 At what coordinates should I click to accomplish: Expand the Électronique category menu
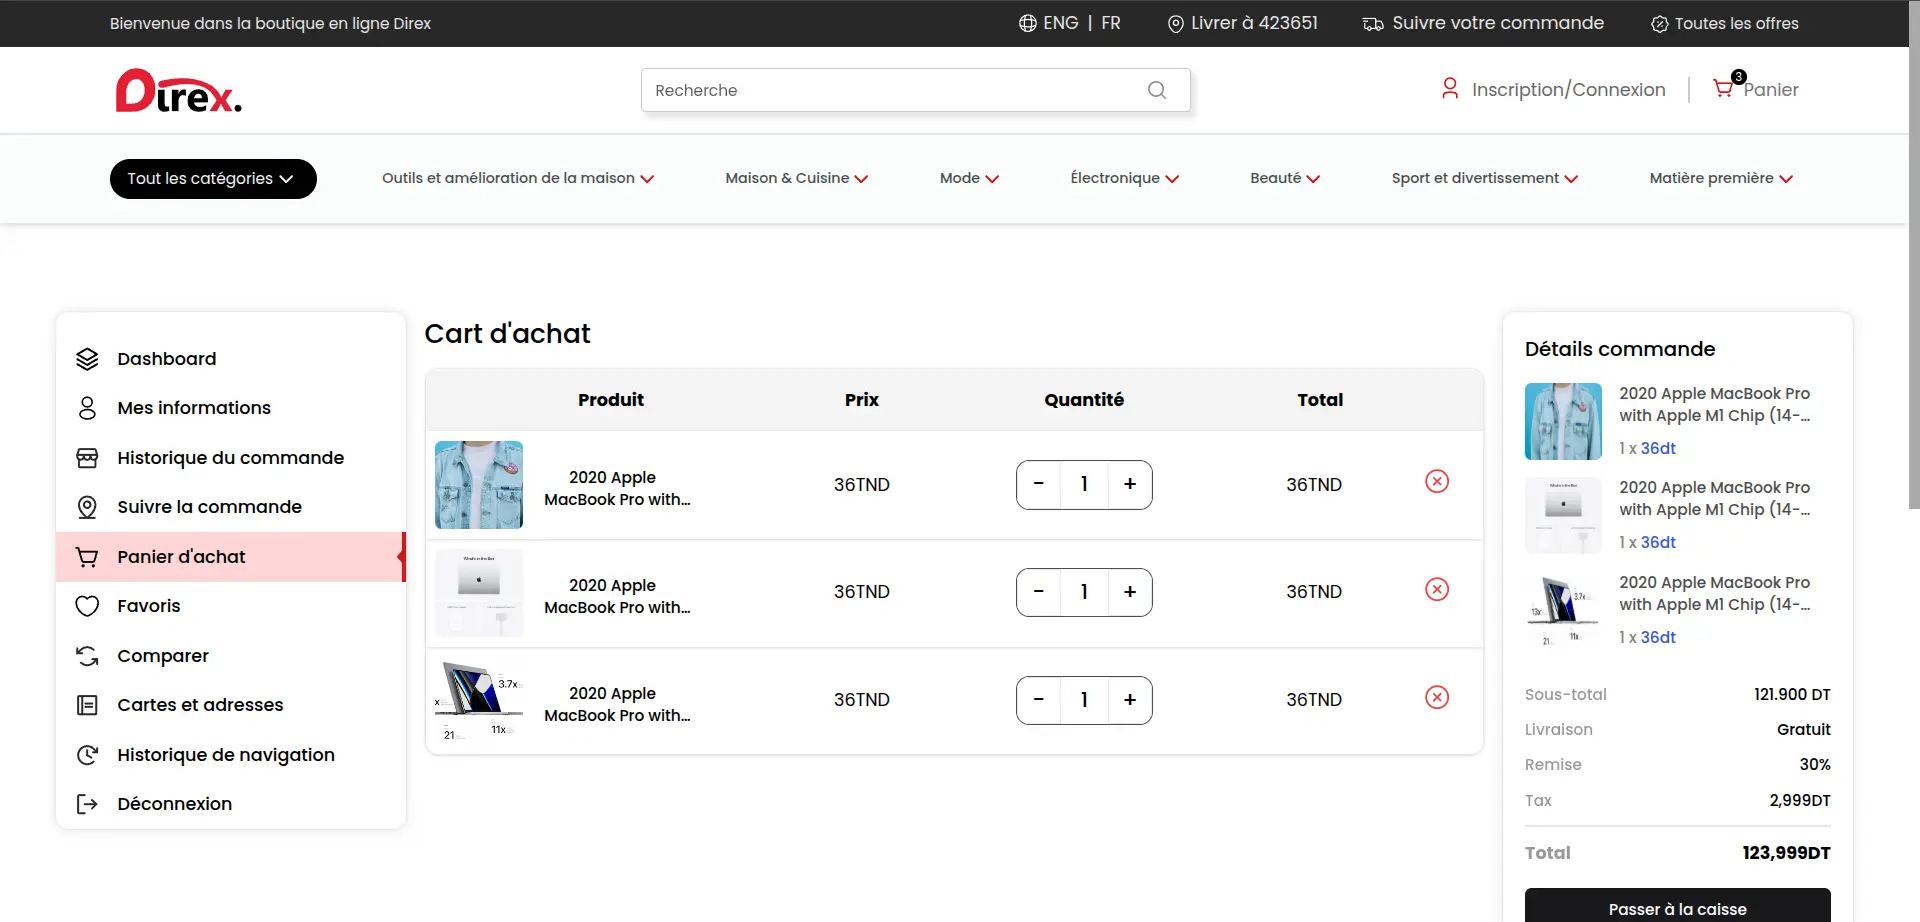[1124, 178]
